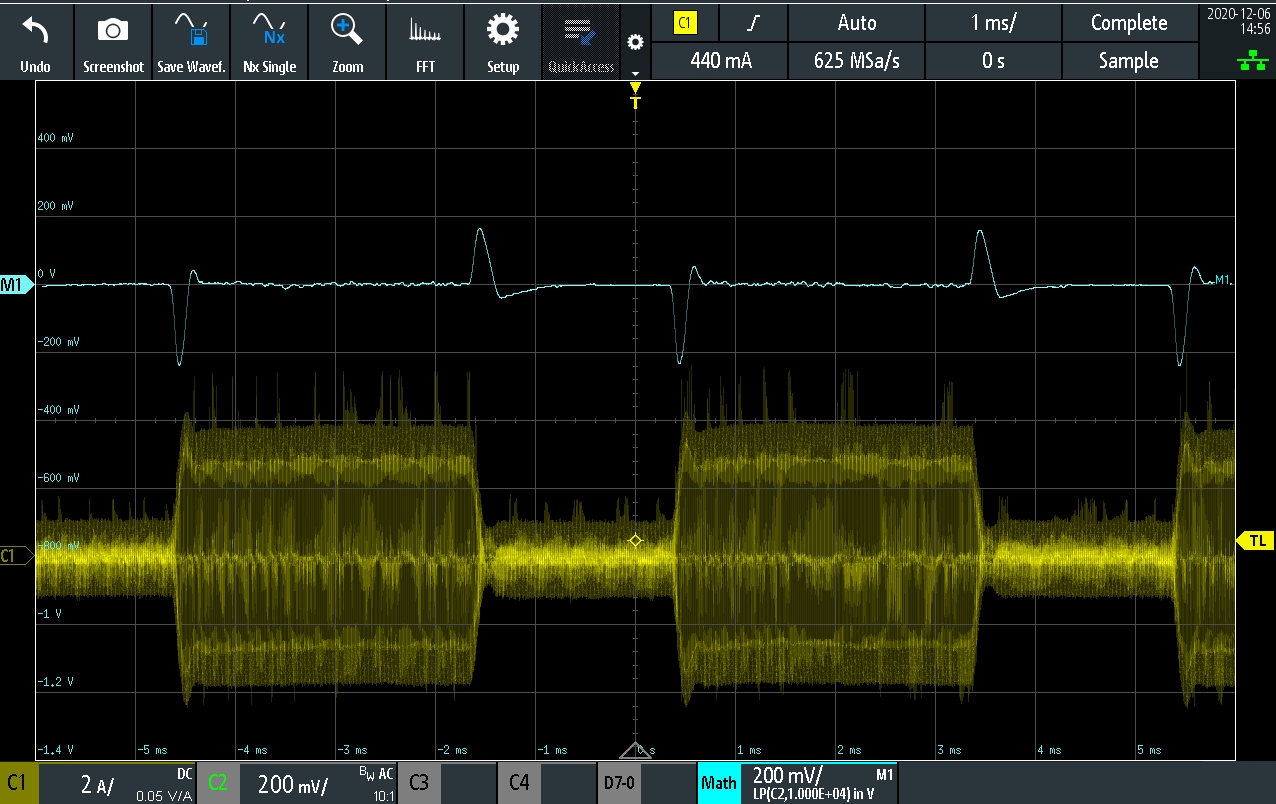Enable channel C3
This screenshot has height=804, width=1276.
(419, 783)
